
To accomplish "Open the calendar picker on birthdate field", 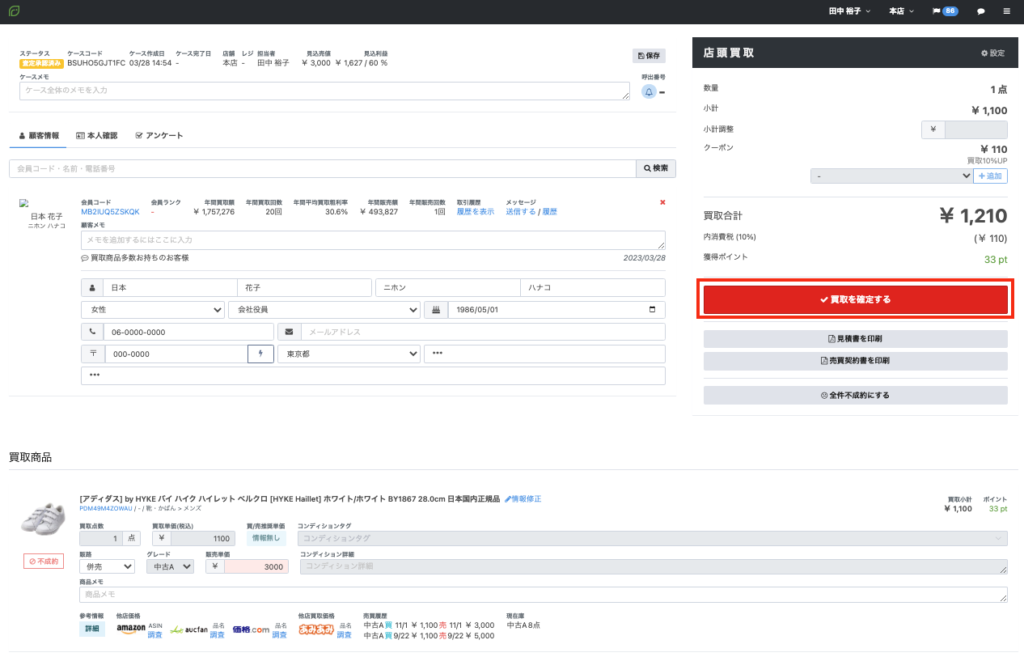I will [x=652, y=310].
